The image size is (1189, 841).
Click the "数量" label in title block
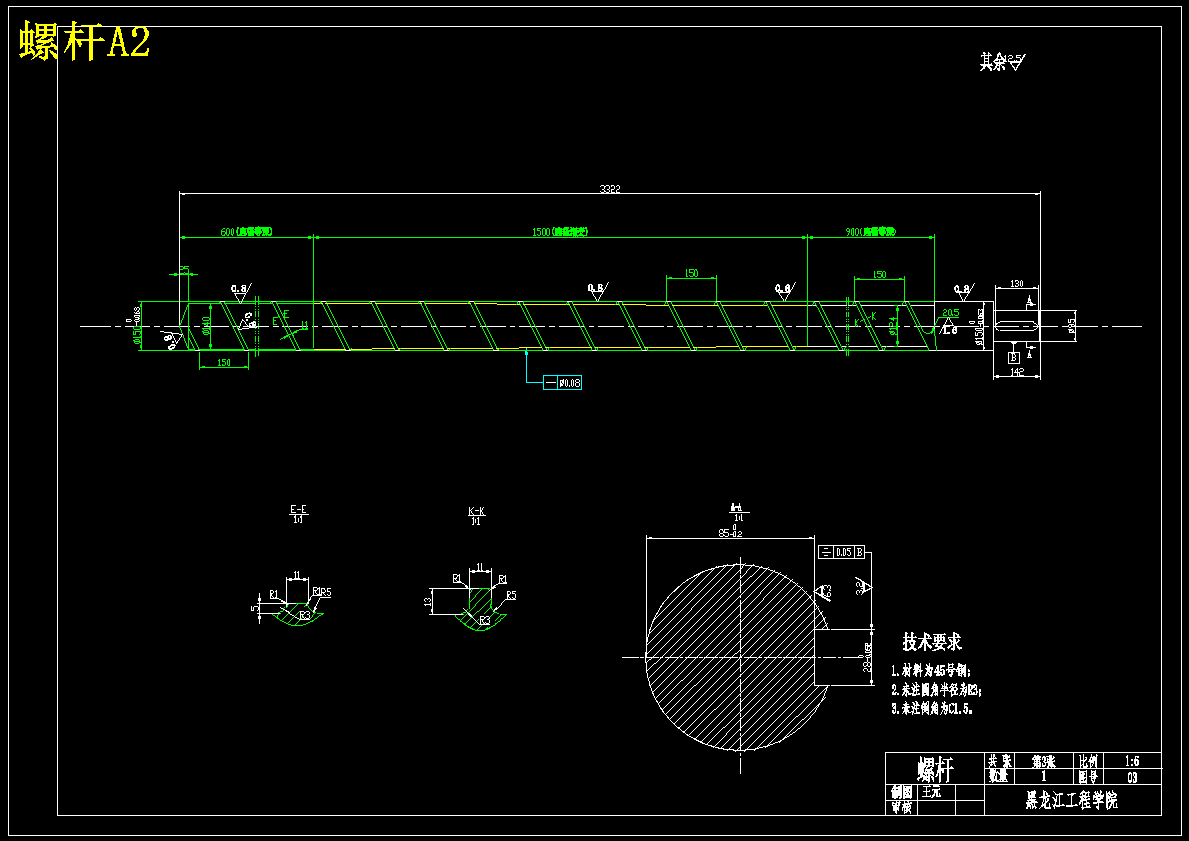click(998, 777)
